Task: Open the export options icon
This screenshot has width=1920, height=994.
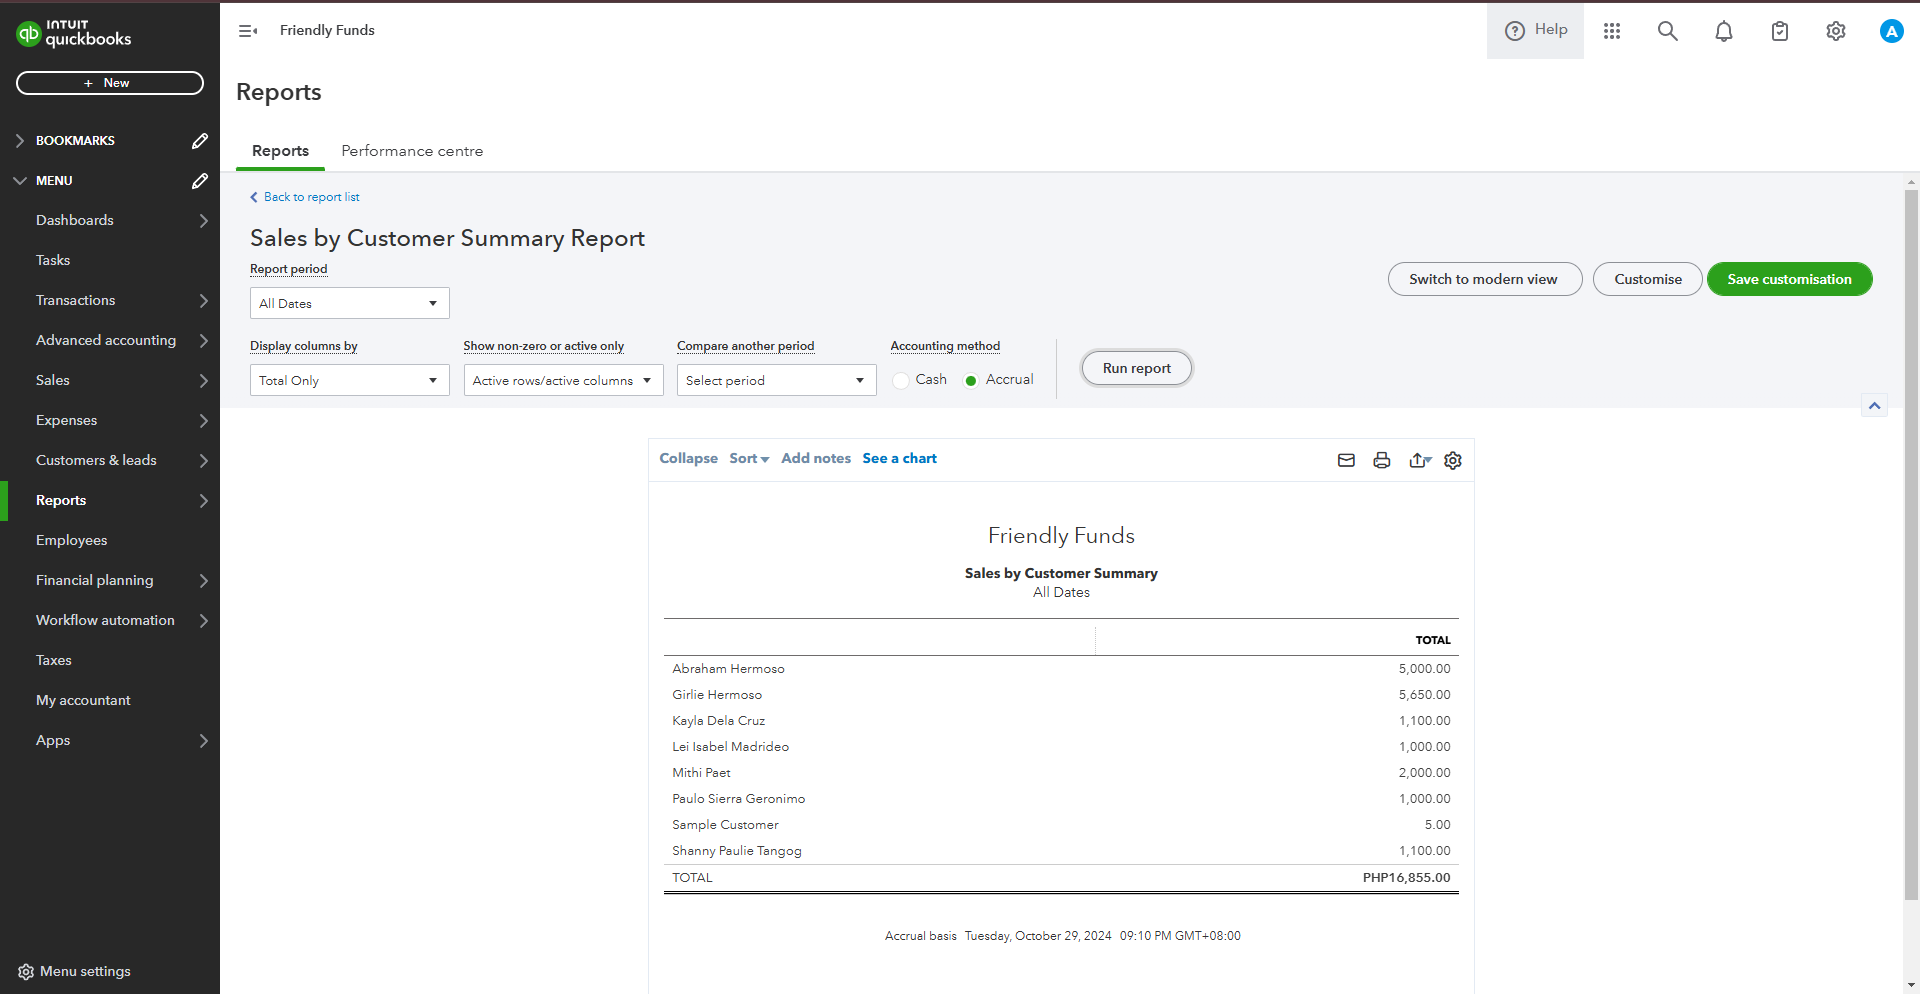Action: pos(1419,460)
